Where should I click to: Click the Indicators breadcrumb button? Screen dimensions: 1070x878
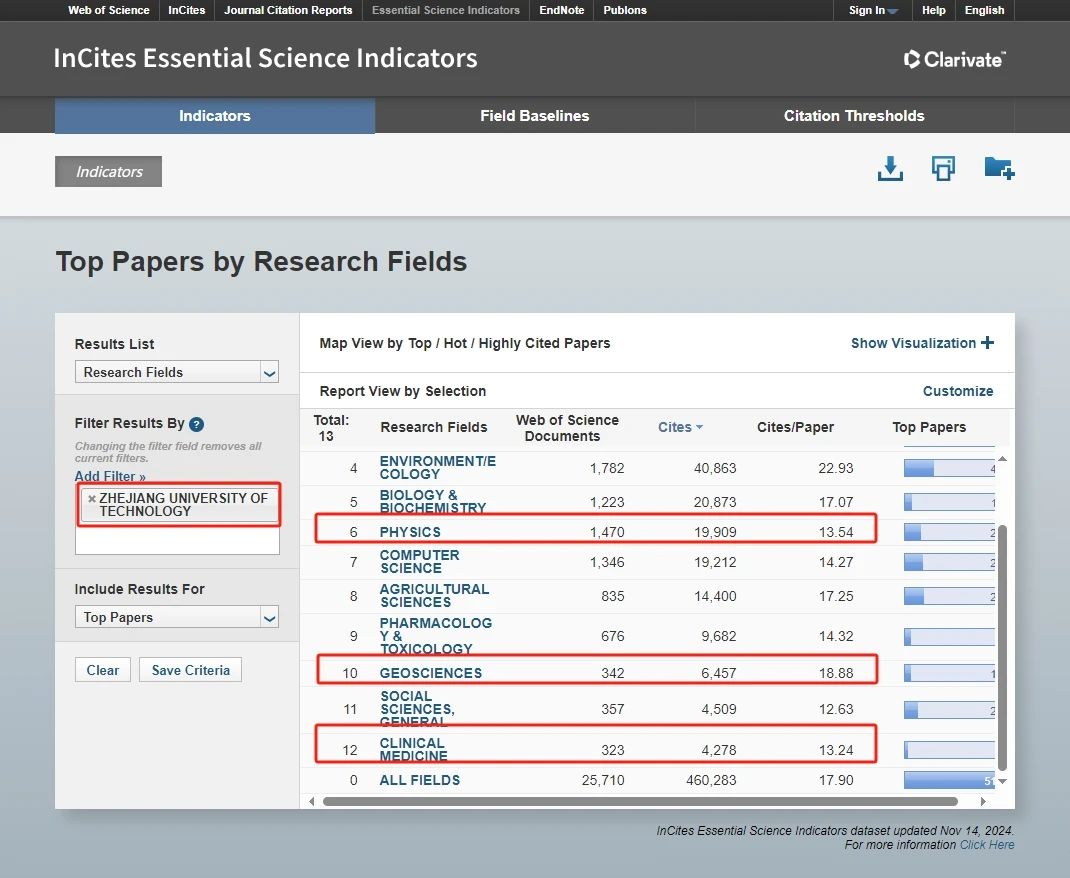point(109,171)
